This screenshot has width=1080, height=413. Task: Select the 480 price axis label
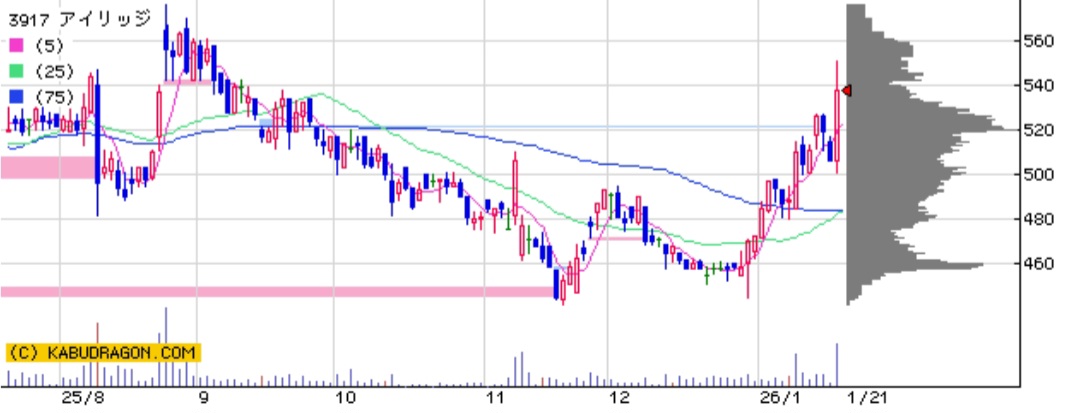[x=1043, y=219]
